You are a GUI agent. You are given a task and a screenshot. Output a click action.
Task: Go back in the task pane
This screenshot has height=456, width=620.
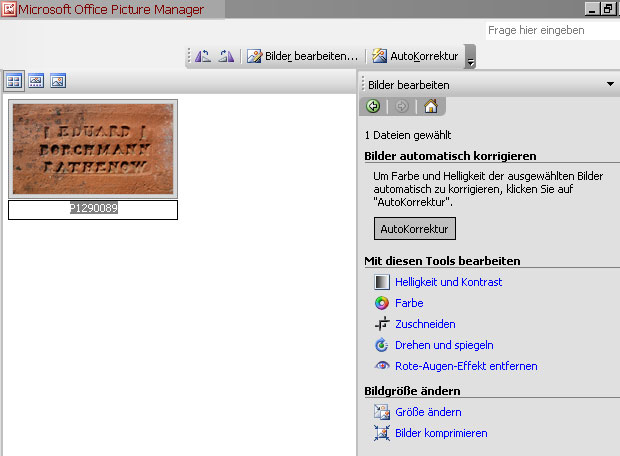[x=373, y=106]
